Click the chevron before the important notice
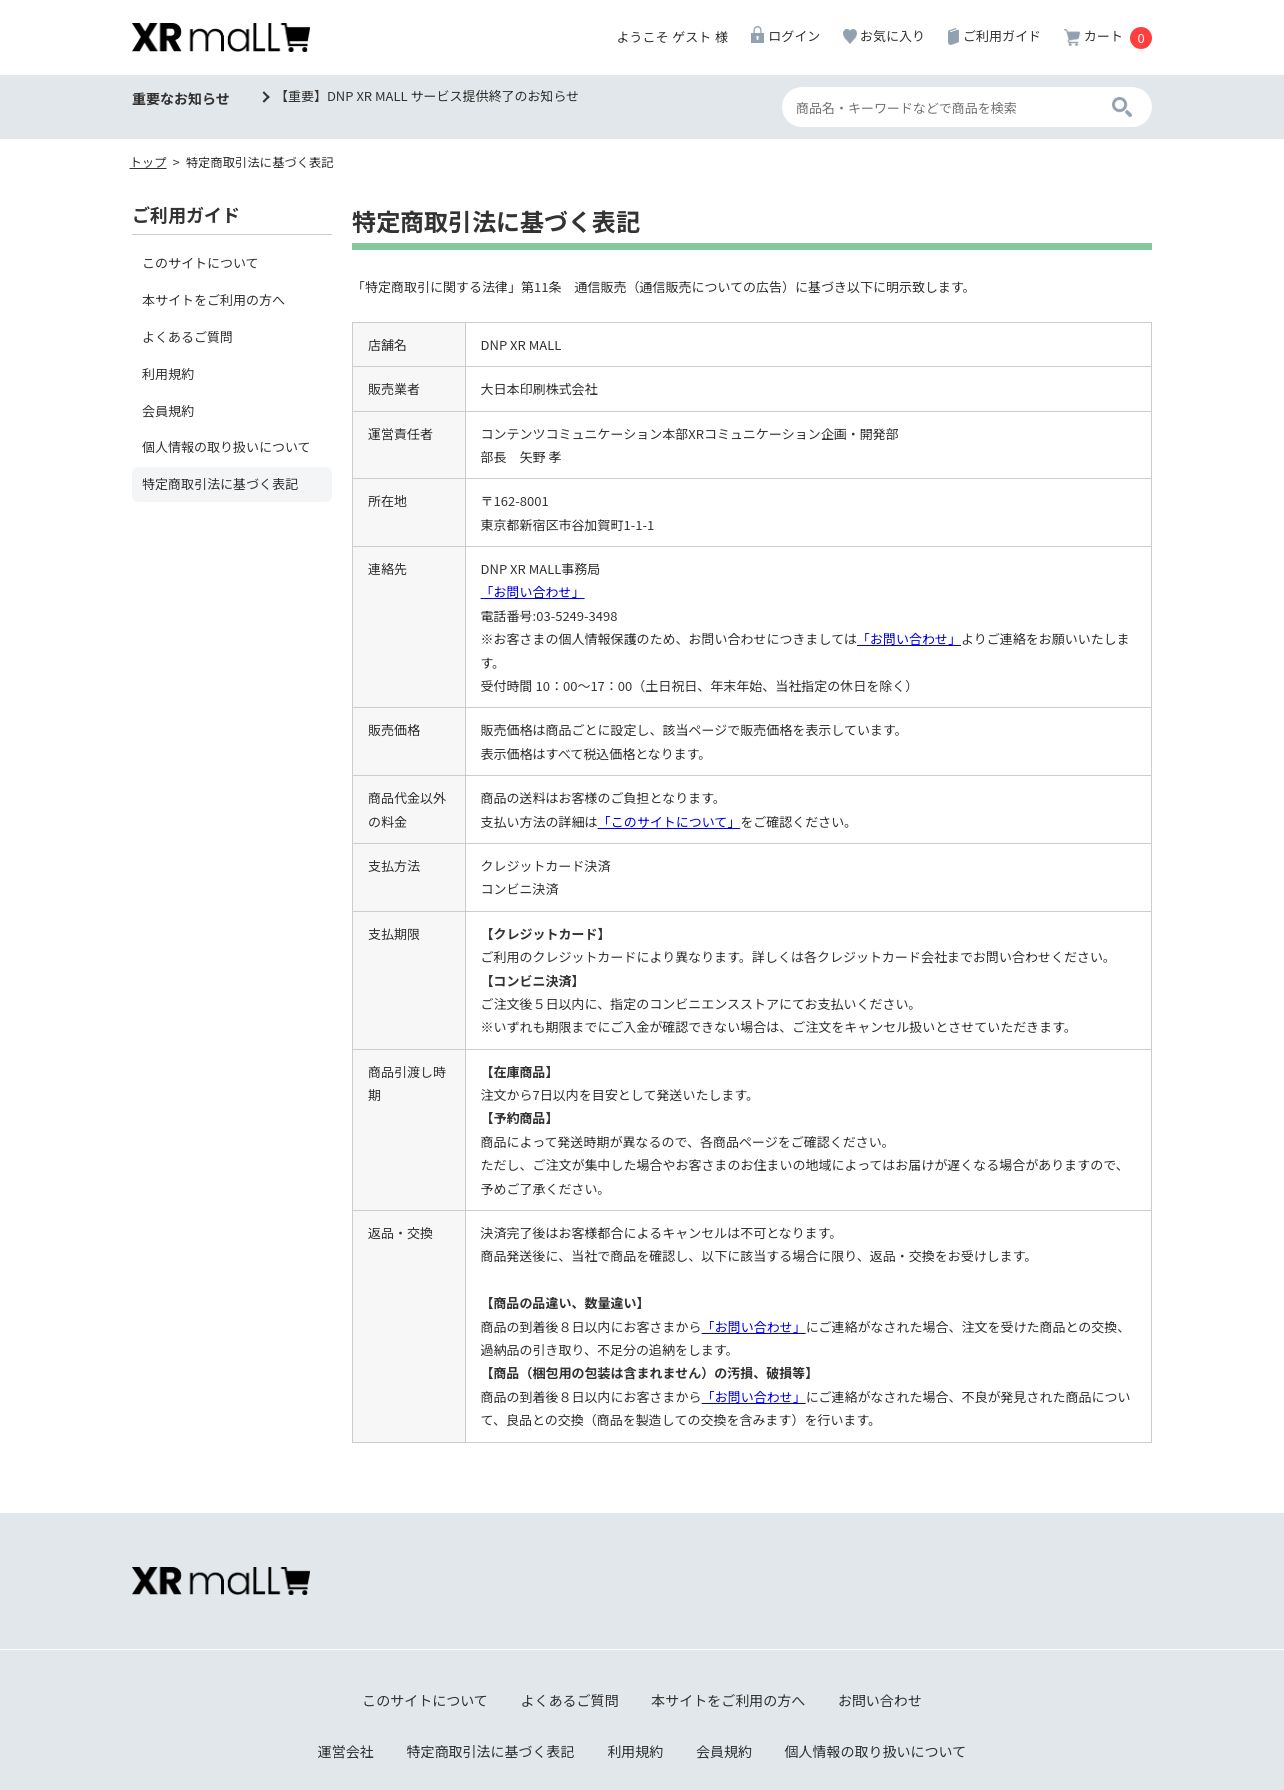This screenshot has width=1284, height=1790. click(x=266, y=97)
